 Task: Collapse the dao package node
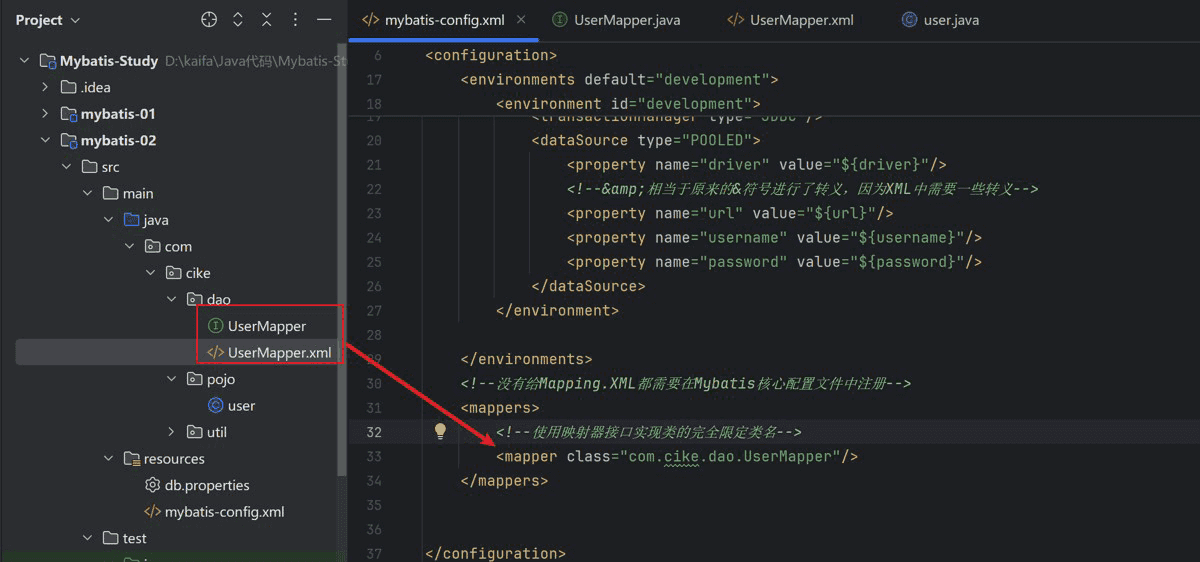point(172,299)
